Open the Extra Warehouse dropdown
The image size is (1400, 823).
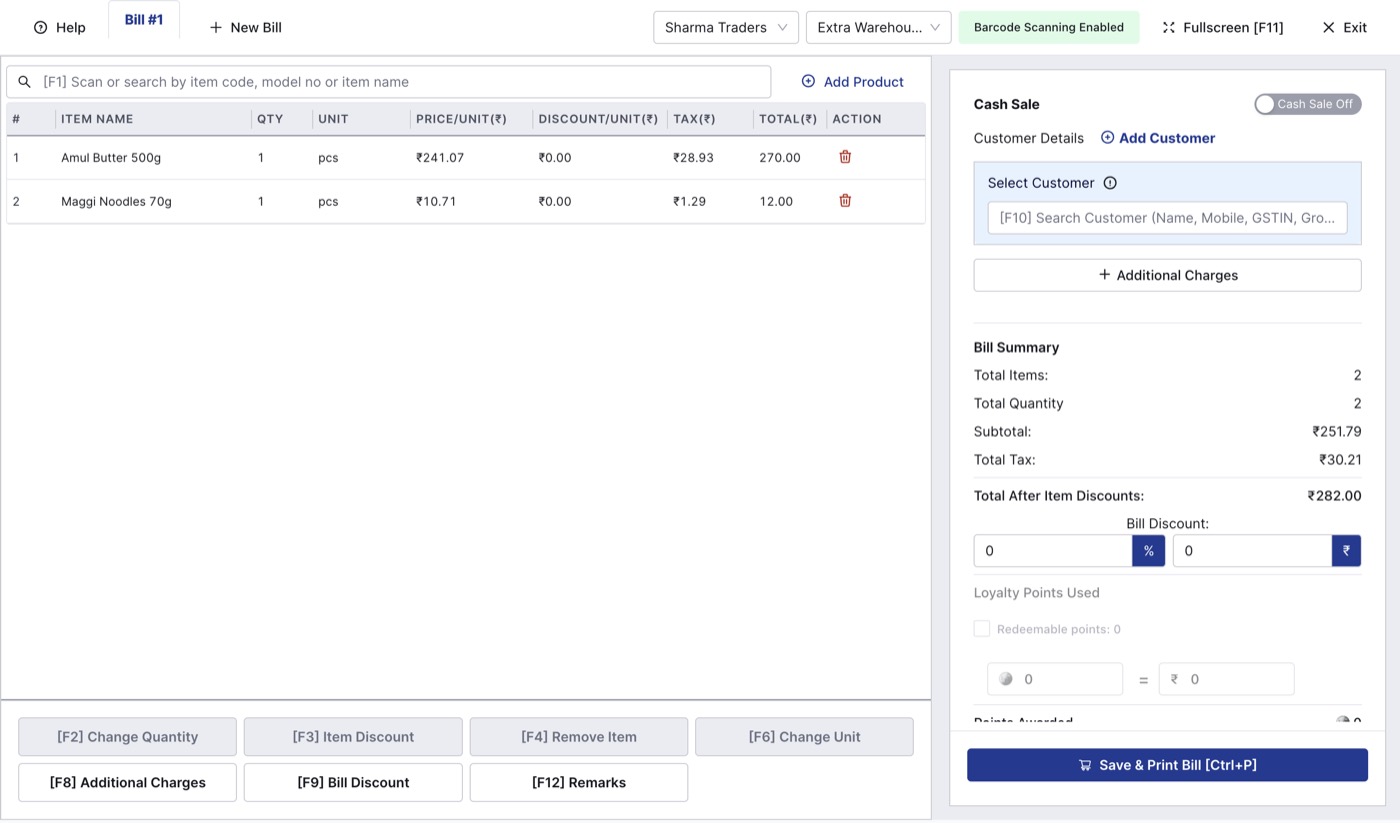tap(879, 28)
